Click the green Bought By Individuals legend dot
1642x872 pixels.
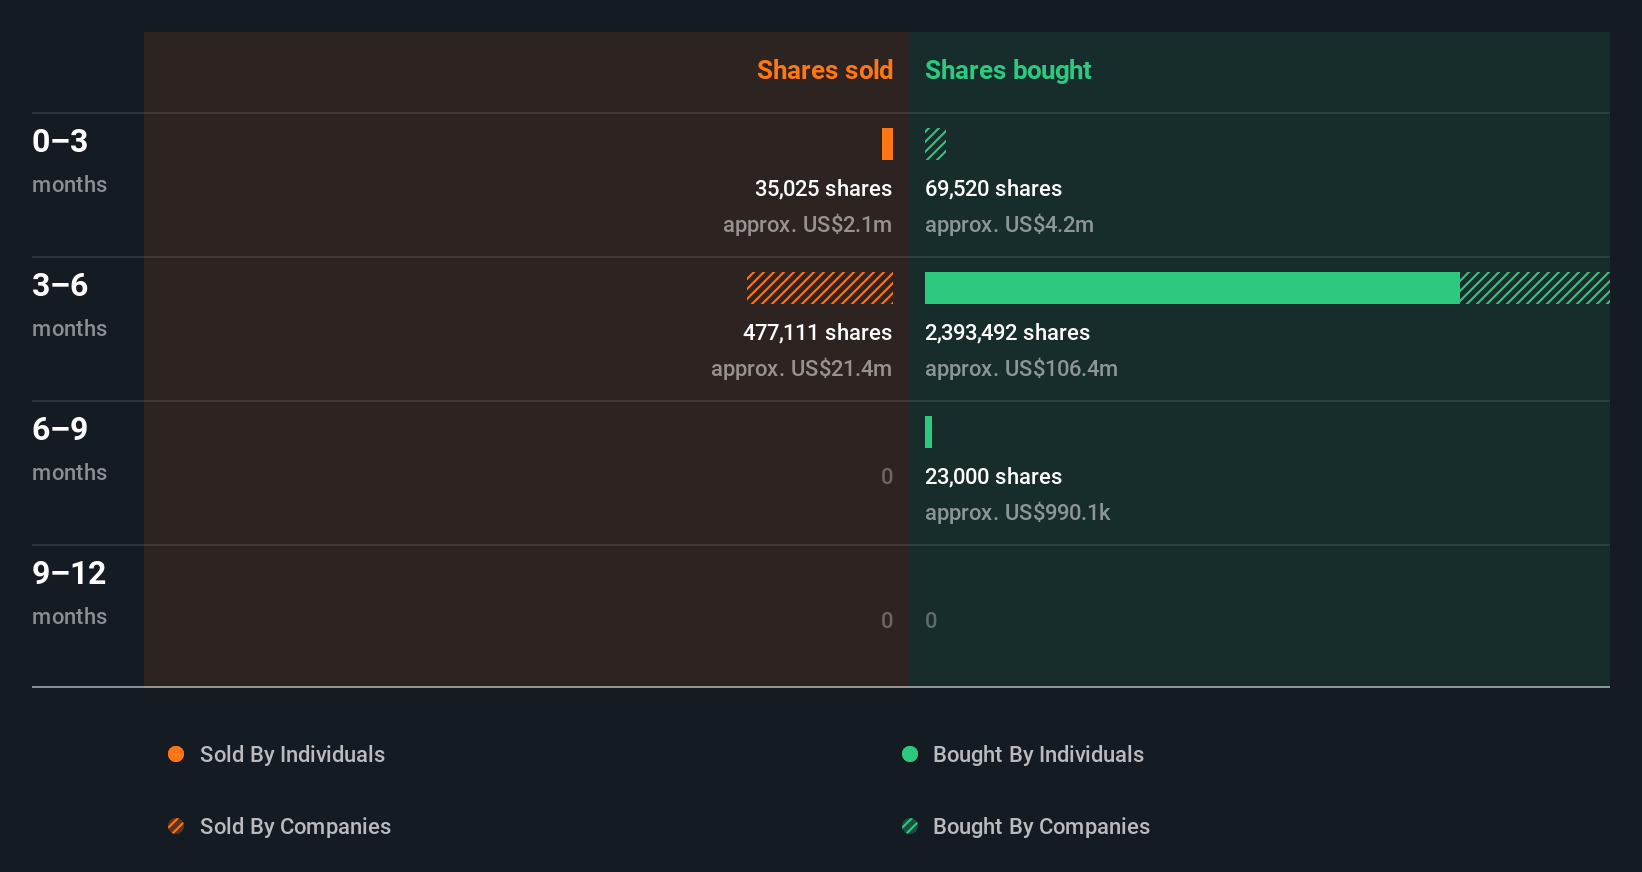click(x=910, y=754)
